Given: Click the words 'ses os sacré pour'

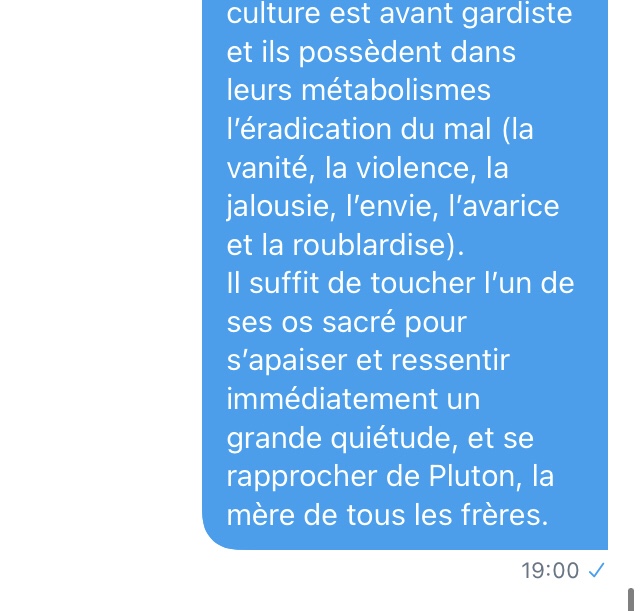Looking at the screenshot, I should 347,322.
